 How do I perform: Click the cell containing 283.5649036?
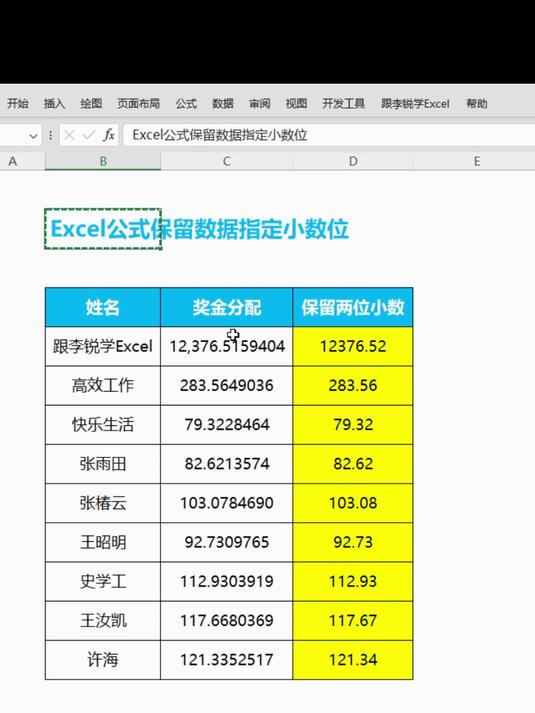point(226,386)
